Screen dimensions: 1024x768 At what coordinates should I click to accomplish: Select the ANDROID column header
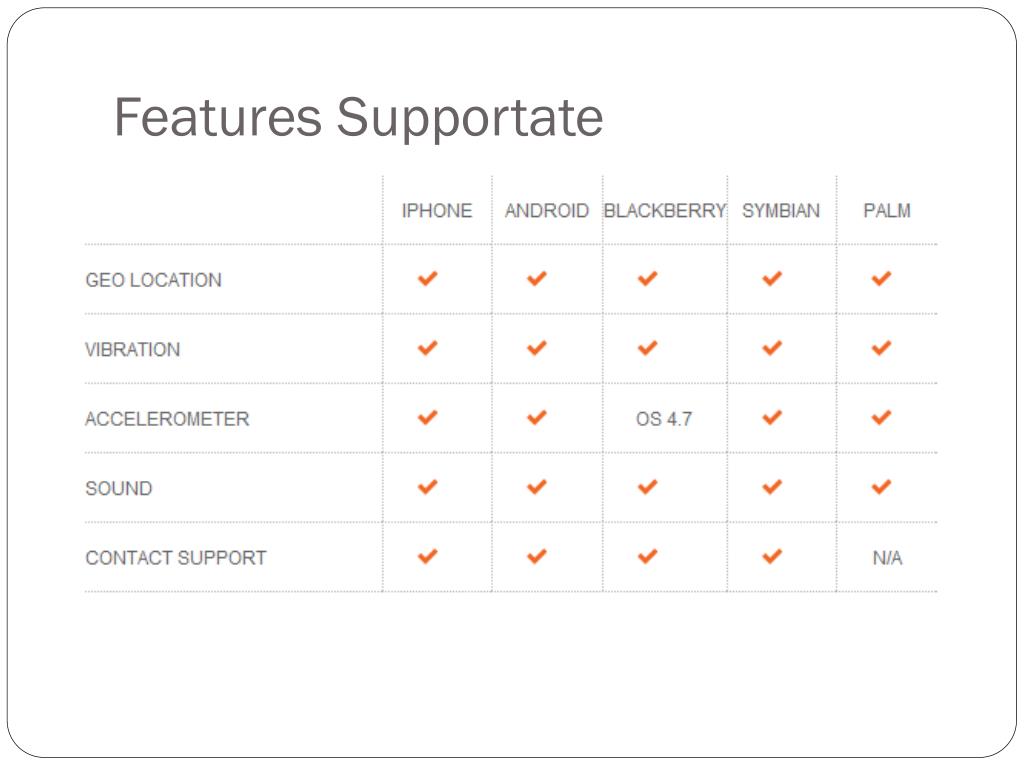click(x=547, y=211)
